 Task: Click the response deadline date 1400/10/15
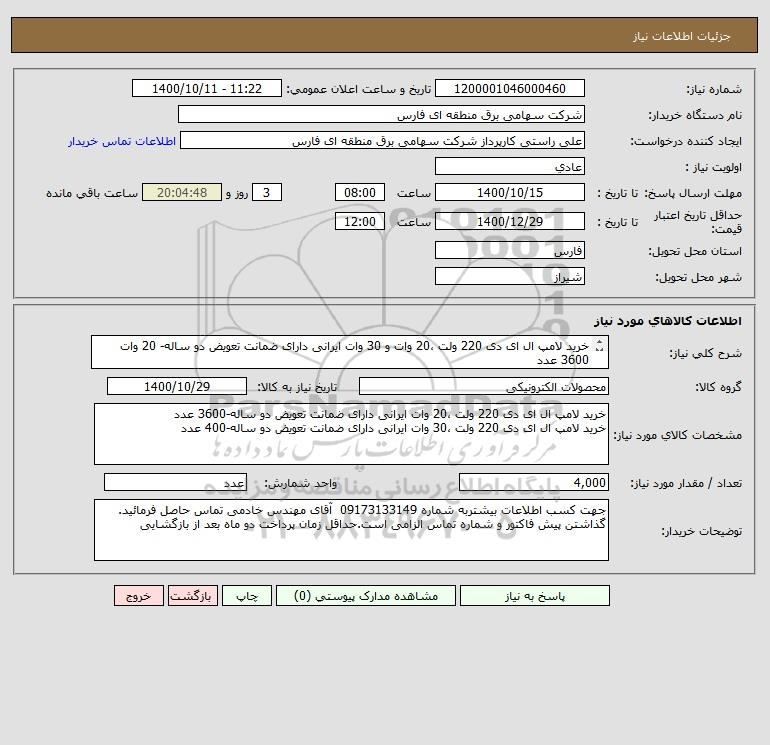coord(510,193)
